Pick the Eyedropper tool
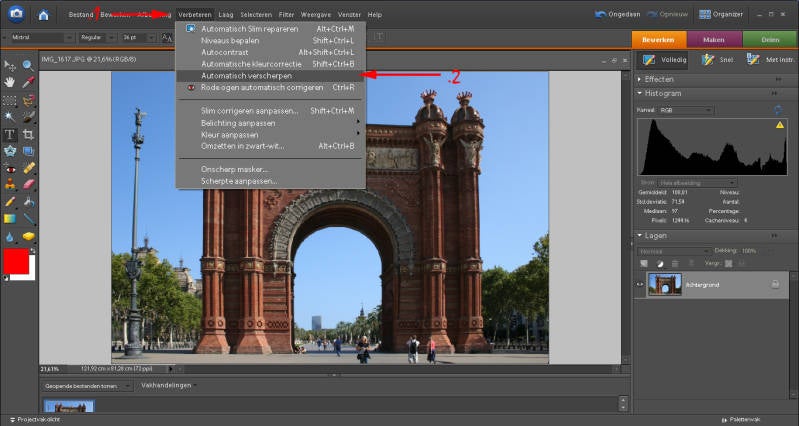 [x=28, y=82]
